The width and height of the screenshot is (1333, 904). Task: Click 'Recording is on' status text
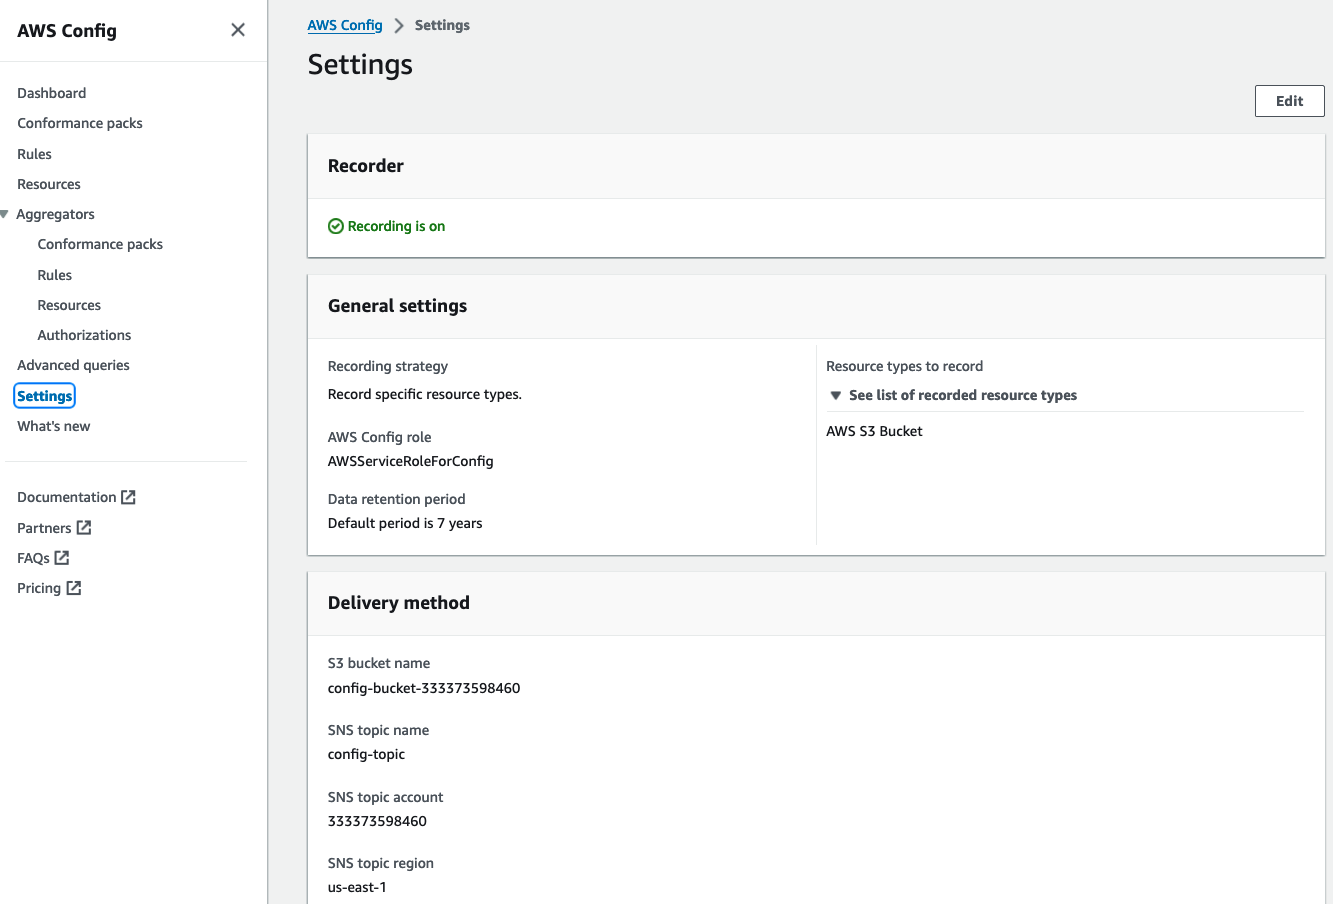point(396,226)
